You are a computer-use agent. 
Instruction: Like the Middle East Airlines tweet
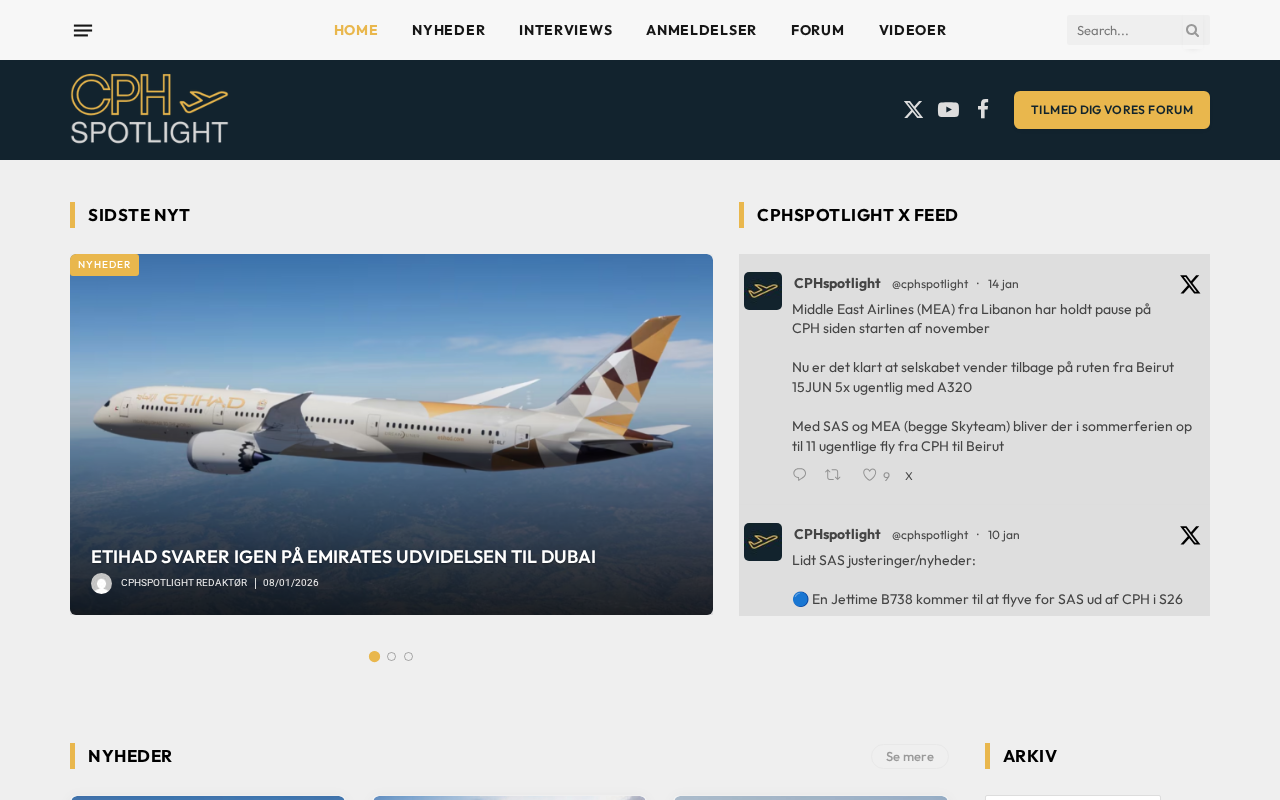point(875,476)
